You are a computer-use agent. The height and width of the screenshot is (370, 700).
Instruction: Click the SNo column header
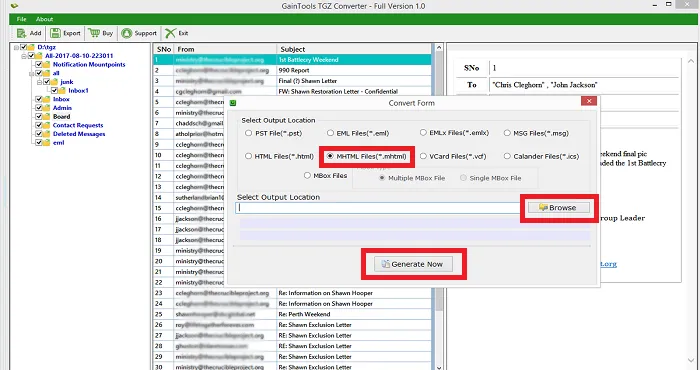[164, 49]
